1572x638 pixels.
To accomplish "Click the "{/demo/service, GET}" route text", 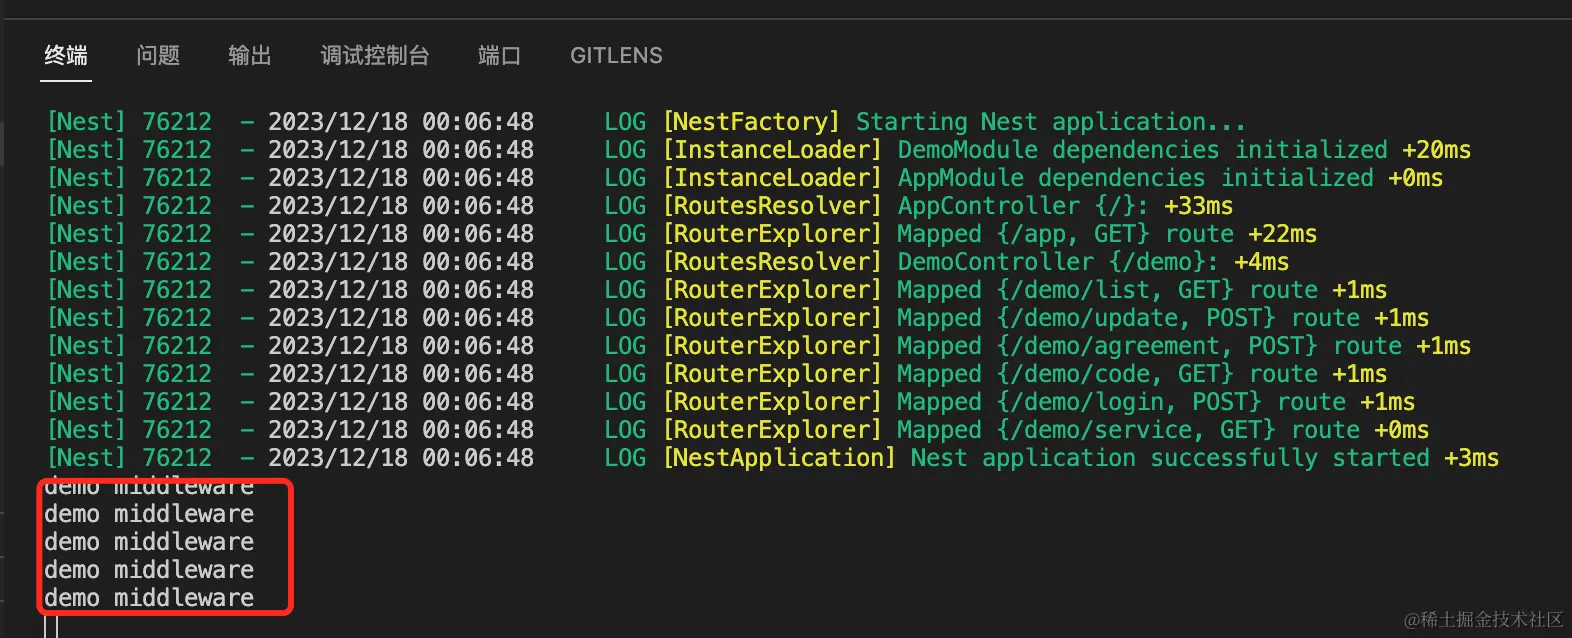I will click(1136, 430).
